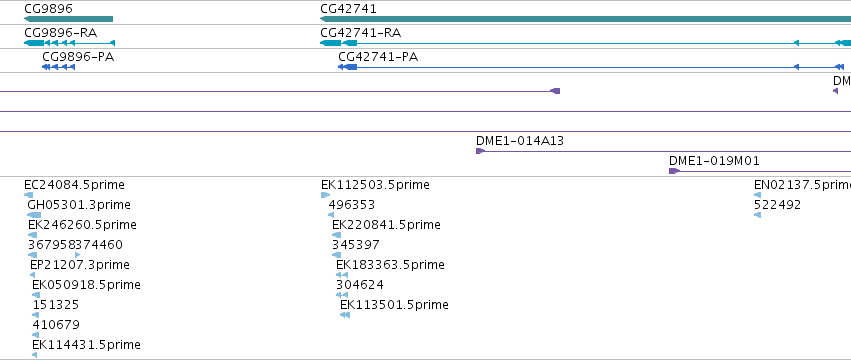Open the CG9896-RA transcript label
The image size is (851, 360).
(60, 33)
